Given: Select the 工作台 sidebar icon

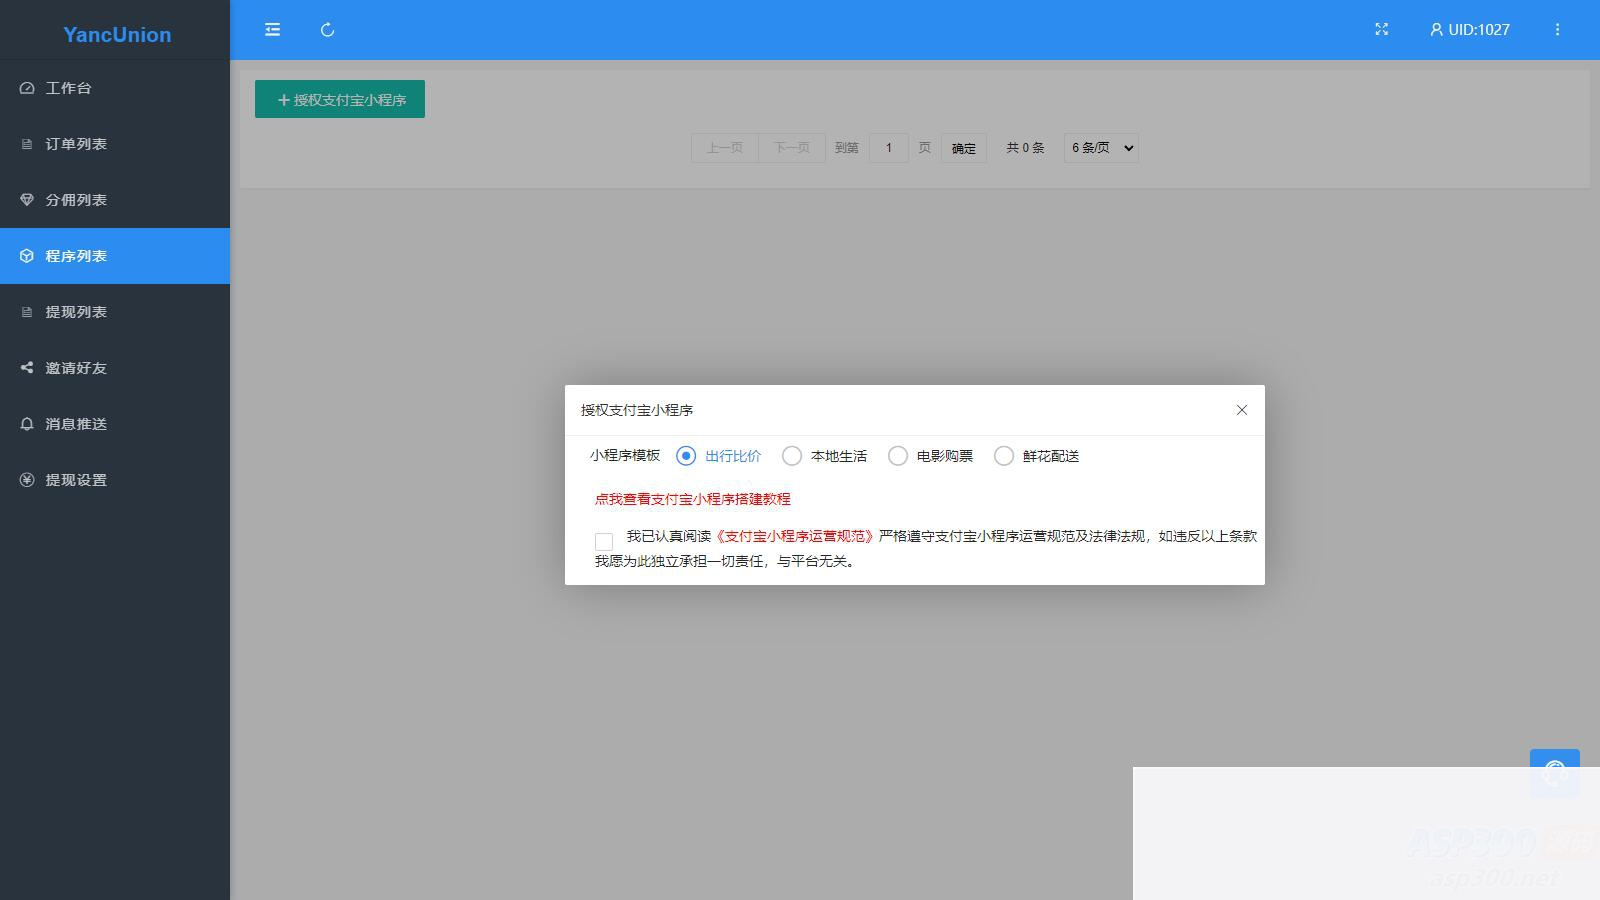Looking at the screenshot, I should coord(27,88).
